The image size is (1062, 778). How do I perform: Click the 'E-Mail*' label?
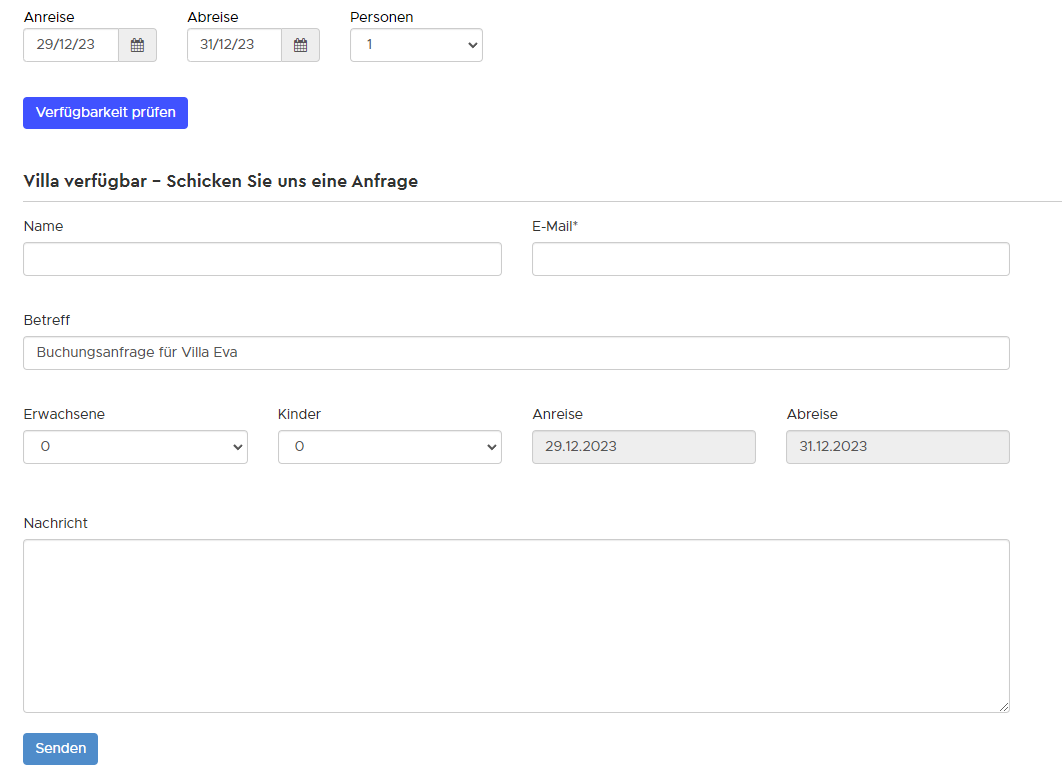(x=555, y=226)
